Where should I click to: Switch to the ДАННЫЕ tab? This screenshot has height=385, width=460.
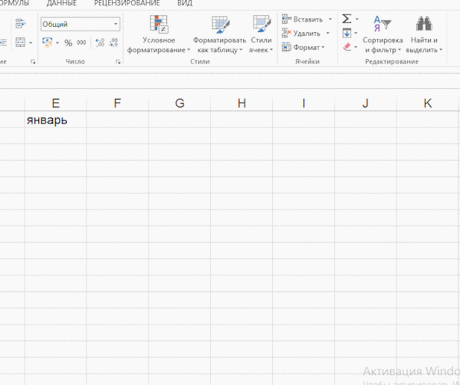61,3
